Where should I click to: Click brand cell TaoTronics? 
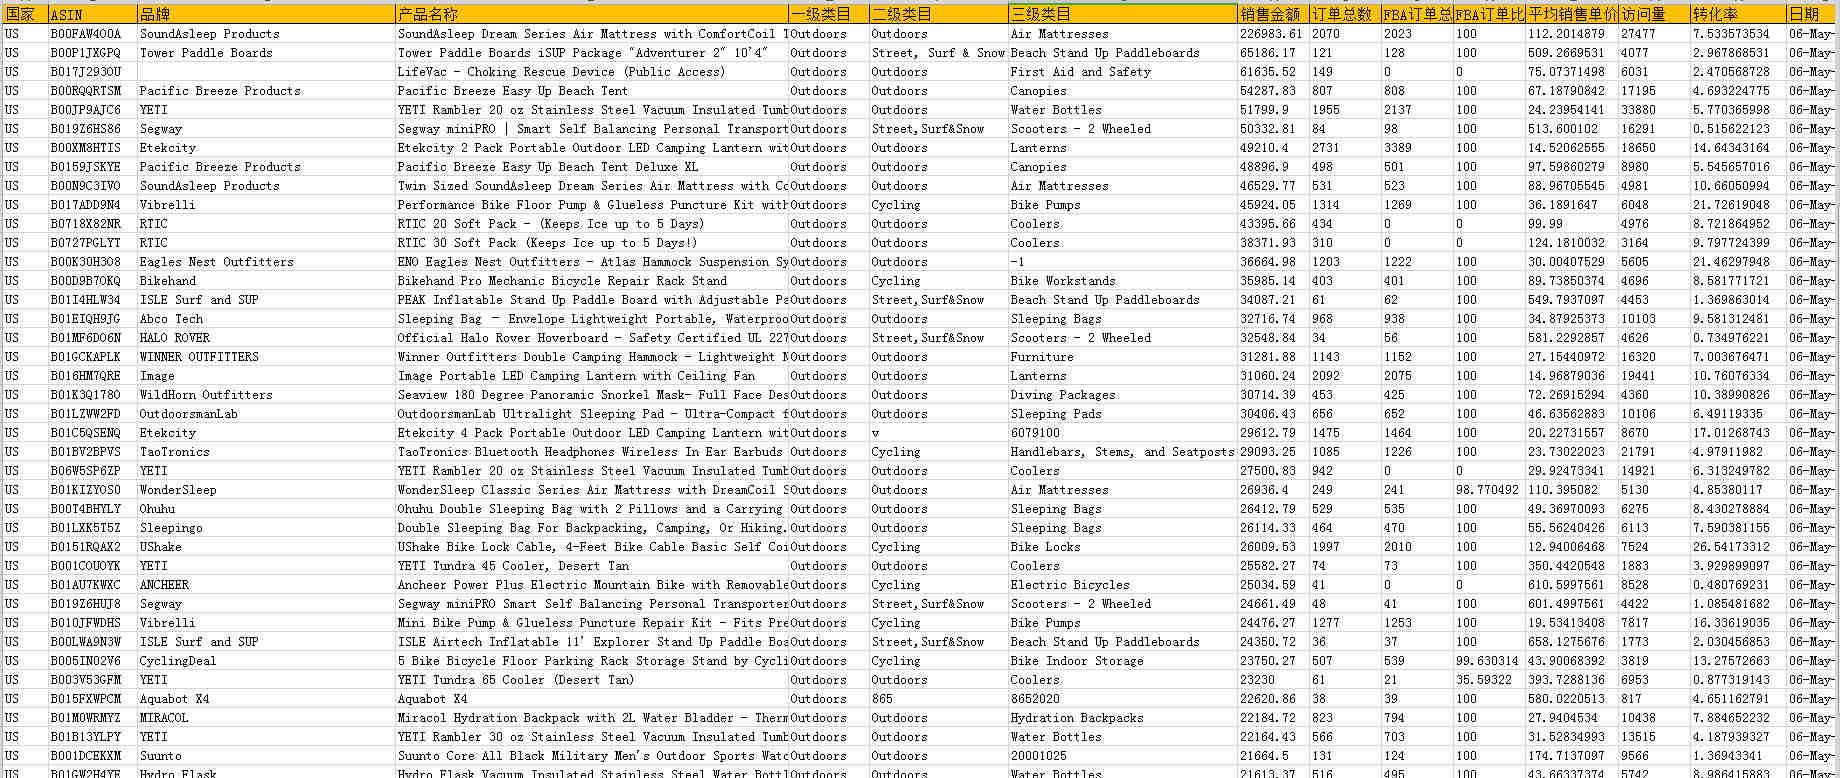pyautogui.click(x=266, y=452)
